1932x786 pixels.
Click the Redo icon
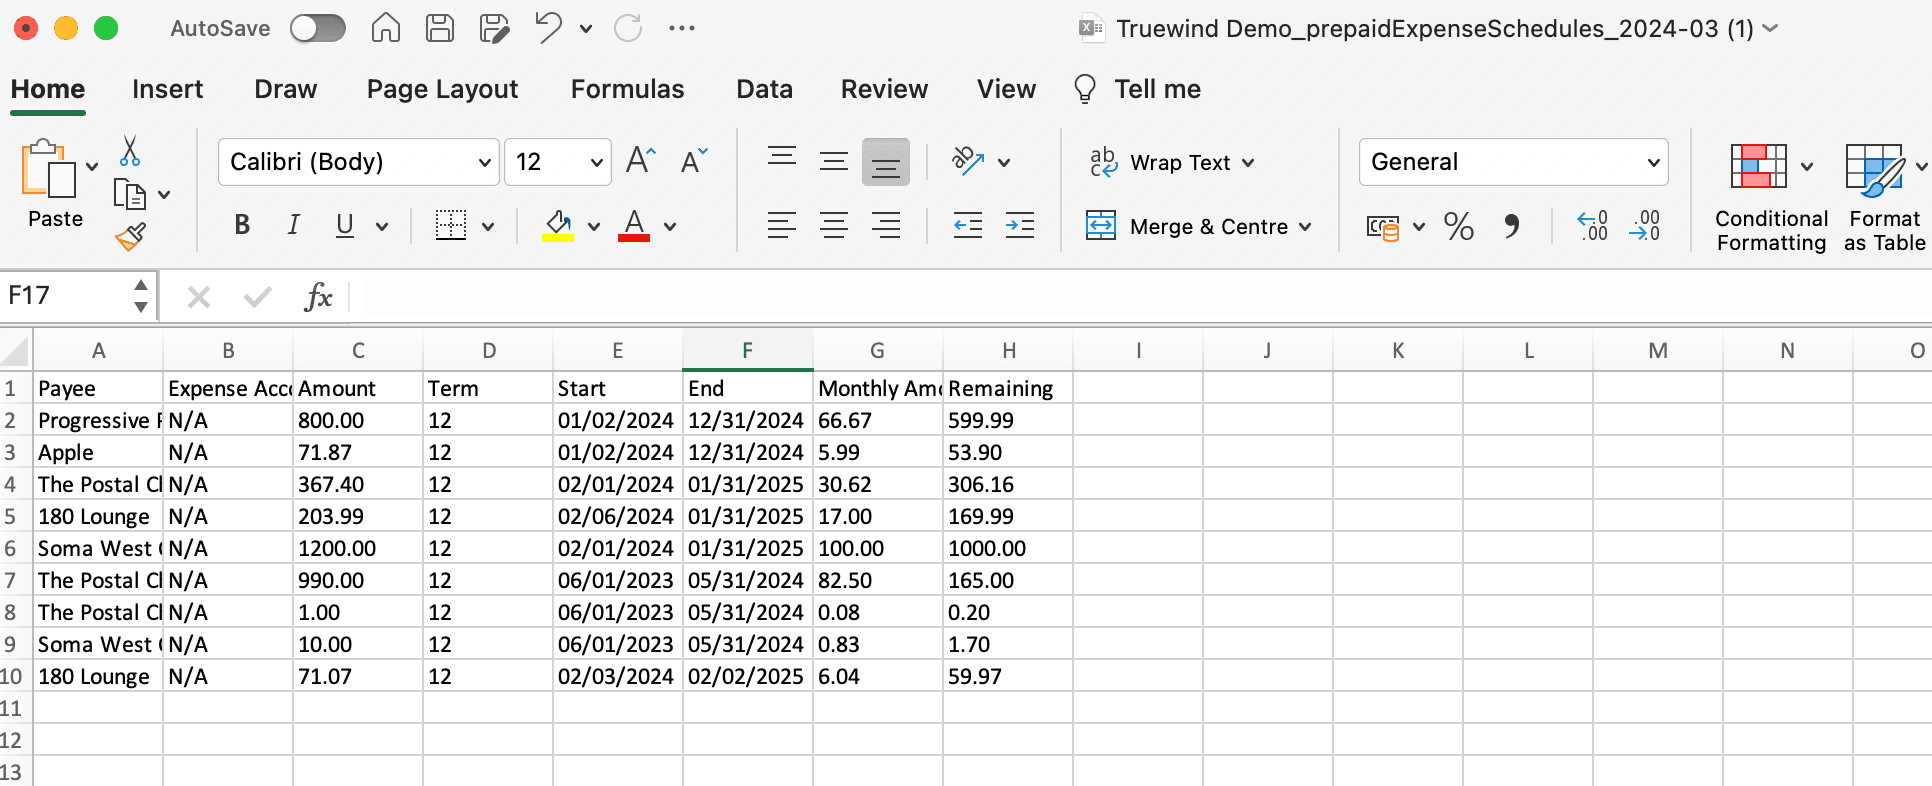click(628, 28)
